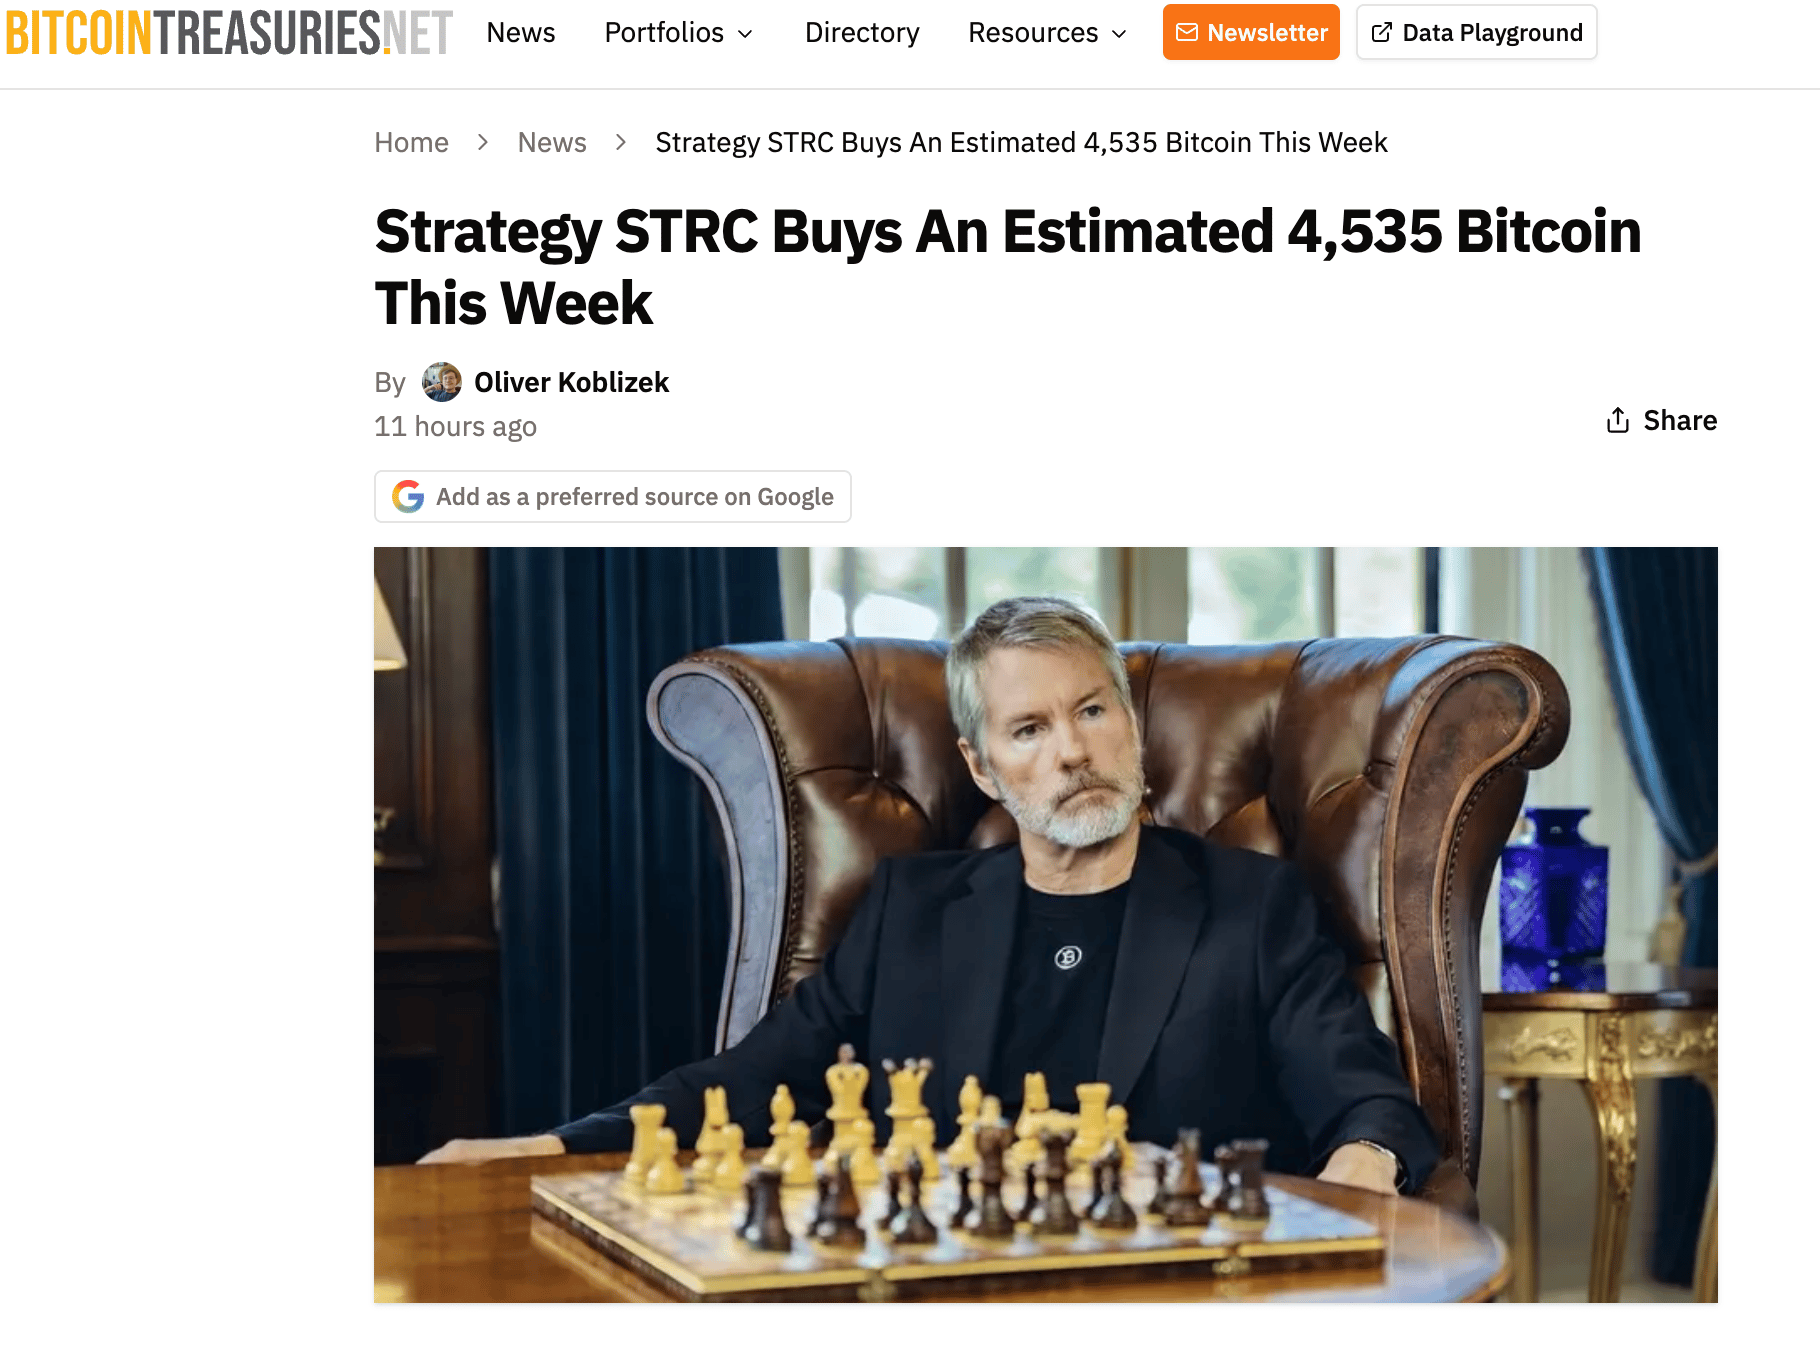The width and height of the screenshot is (1820, 1370).
Task: Click the article's chess photo thumbnail
Action: click(x=1046, y=925)
